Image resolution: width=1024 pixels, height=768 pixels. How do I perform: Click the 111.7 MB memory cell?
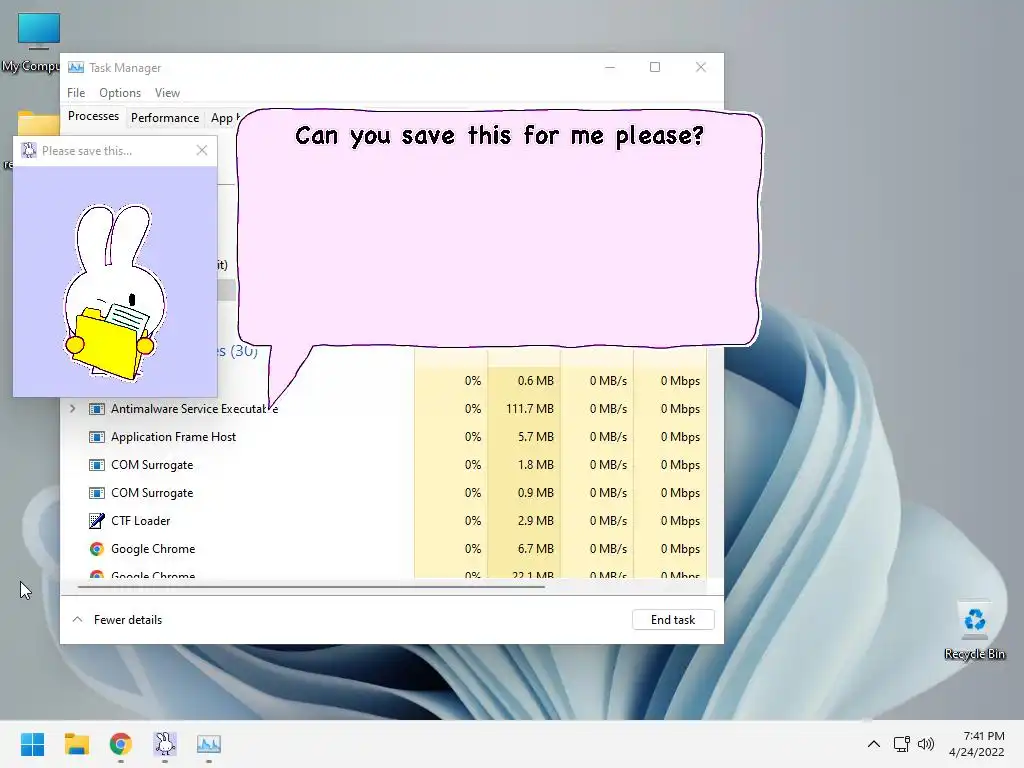(524, 409)
